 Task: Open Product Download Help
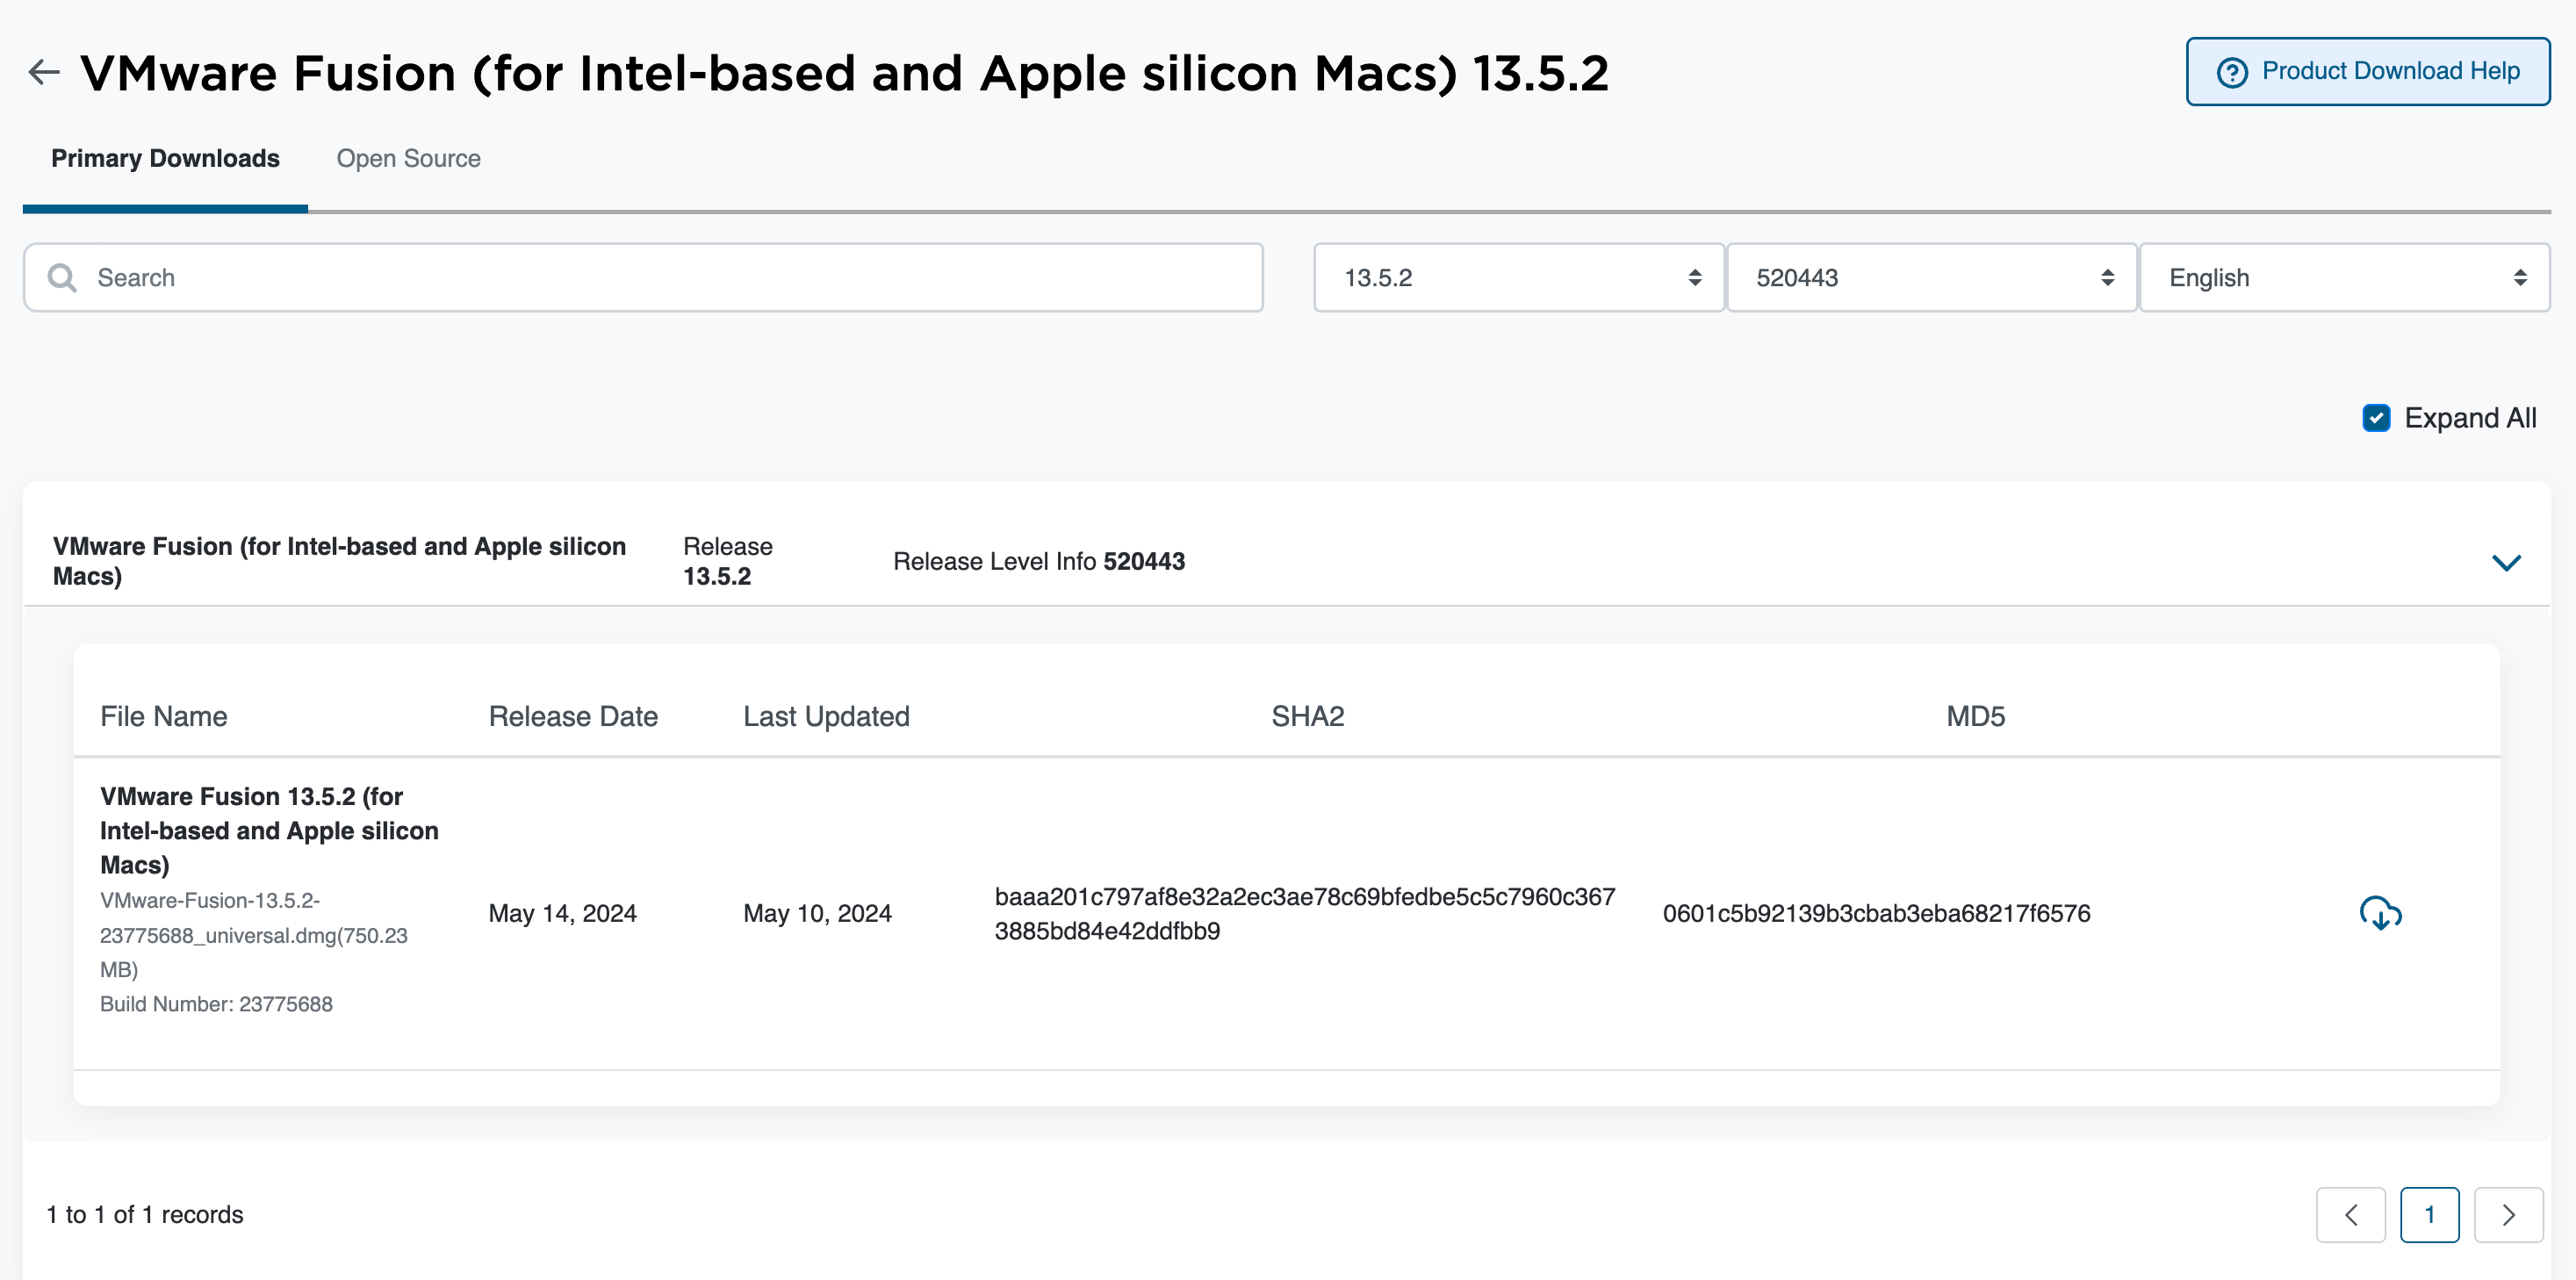pyautogui.click(x=2367, y=71)
